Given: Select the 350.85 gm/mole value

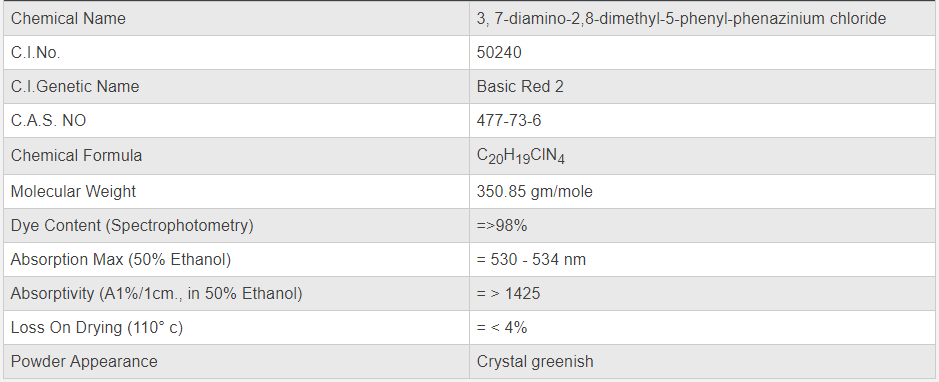Looking at the screenshot, I should coord(535,192).
